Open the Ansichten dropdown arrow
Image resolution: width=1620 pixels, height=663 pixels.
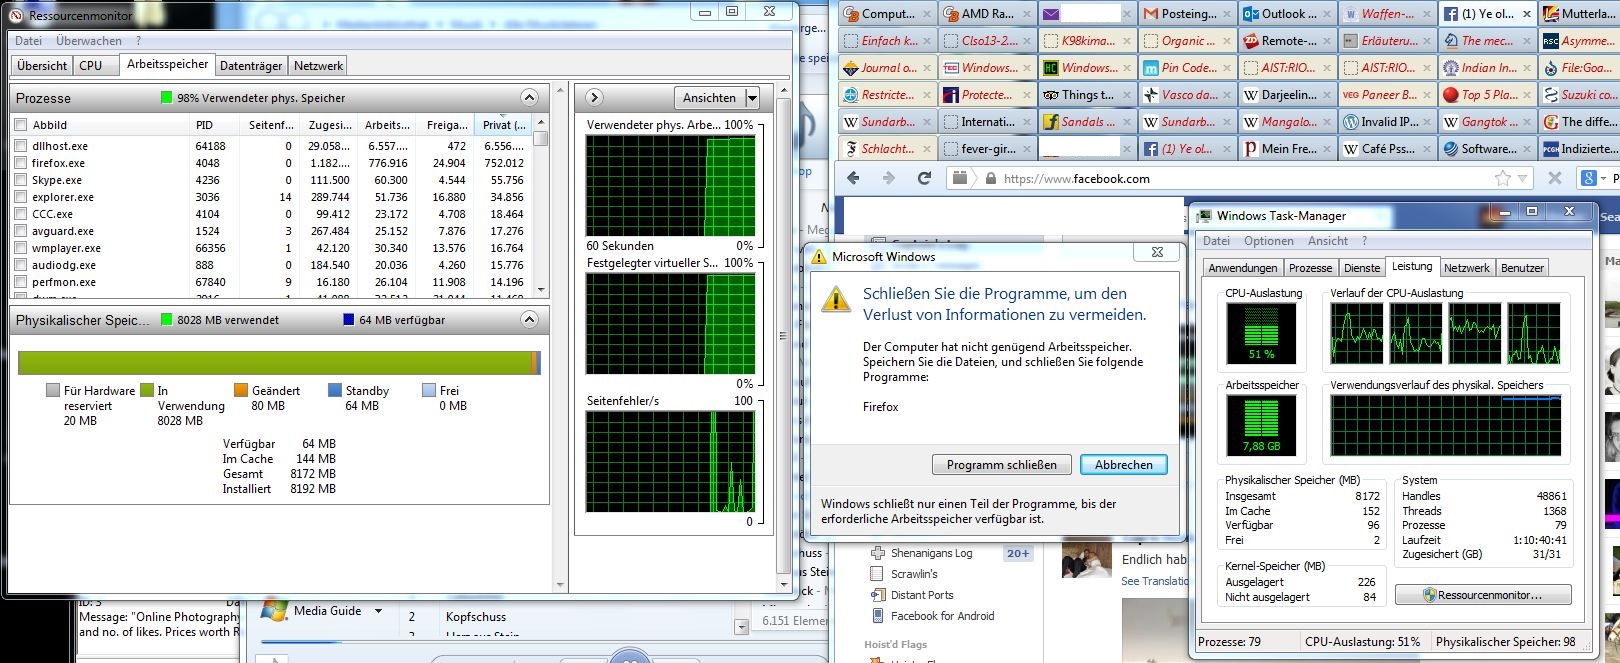(x=752, y=98)
